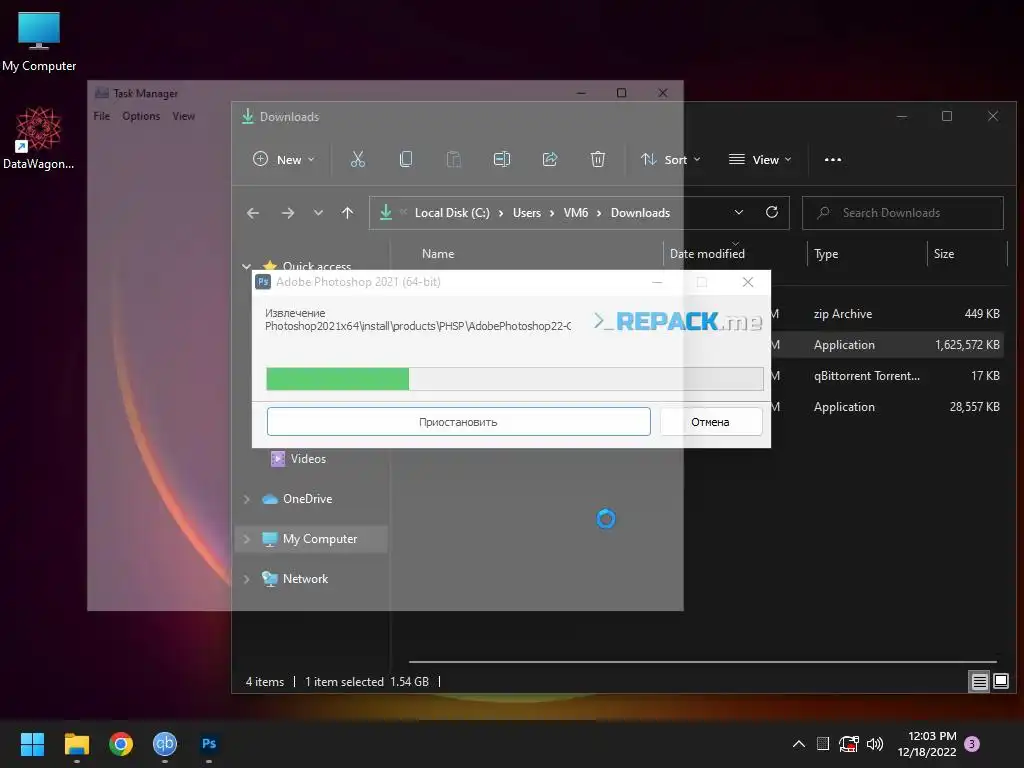This screenshot has width=1024, height=768.
Task: Expand the address bar history dropdown
Action: pyautogui.click(x=739, y=212)
